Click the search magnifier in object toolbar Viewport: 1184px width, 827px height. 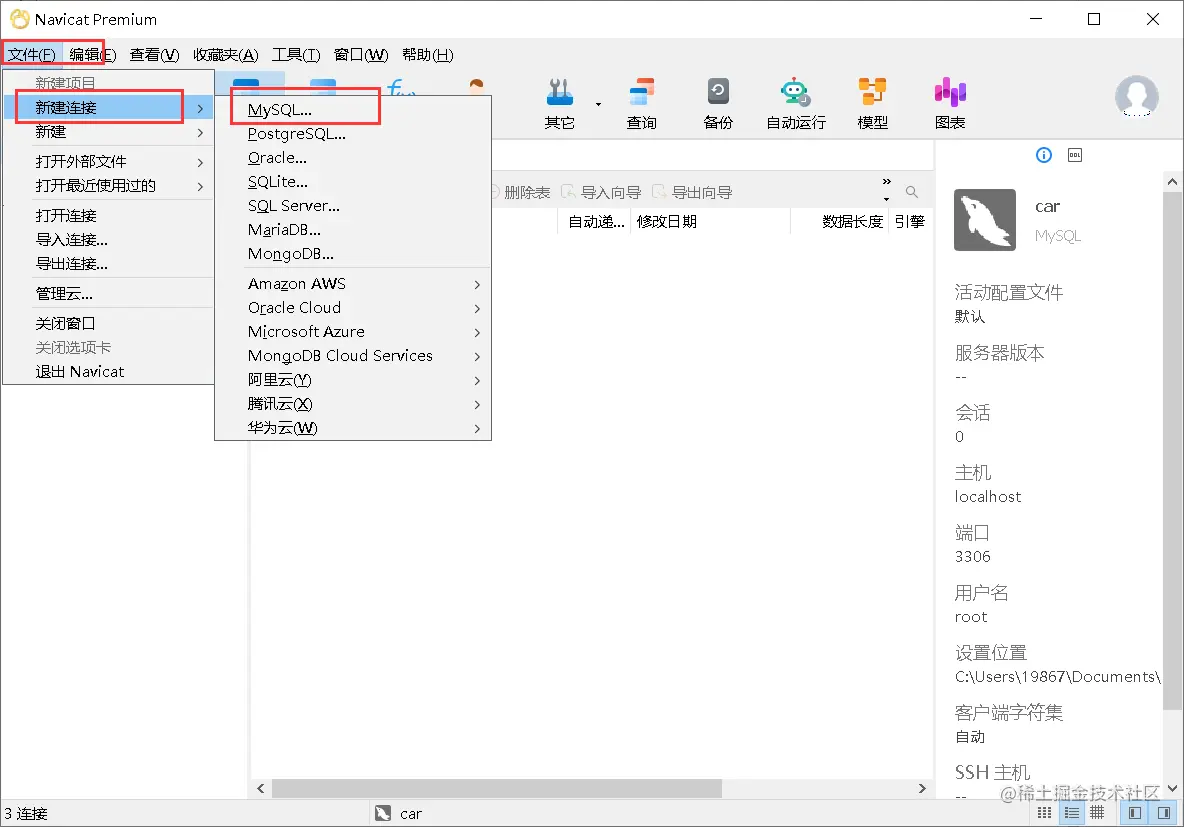(911, 192)
